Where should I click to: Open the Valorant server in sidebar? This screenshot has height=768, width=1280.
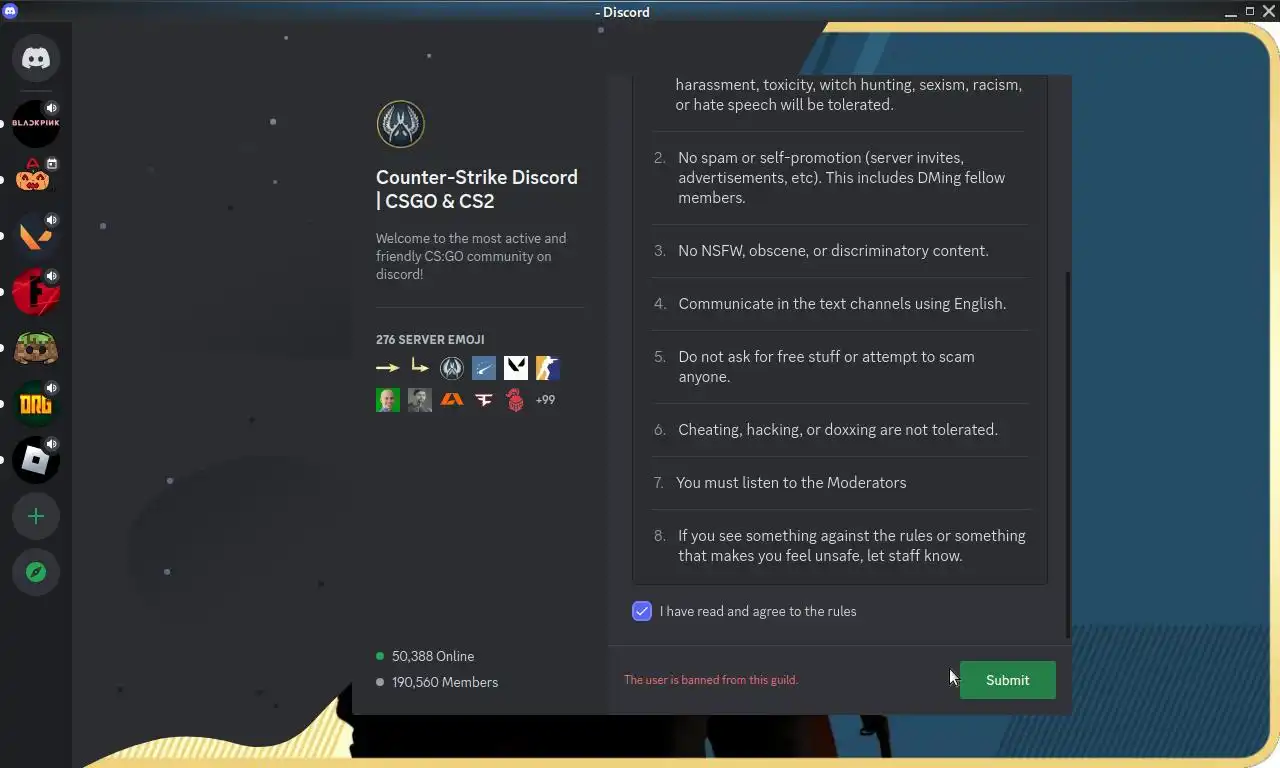[36, 235]
